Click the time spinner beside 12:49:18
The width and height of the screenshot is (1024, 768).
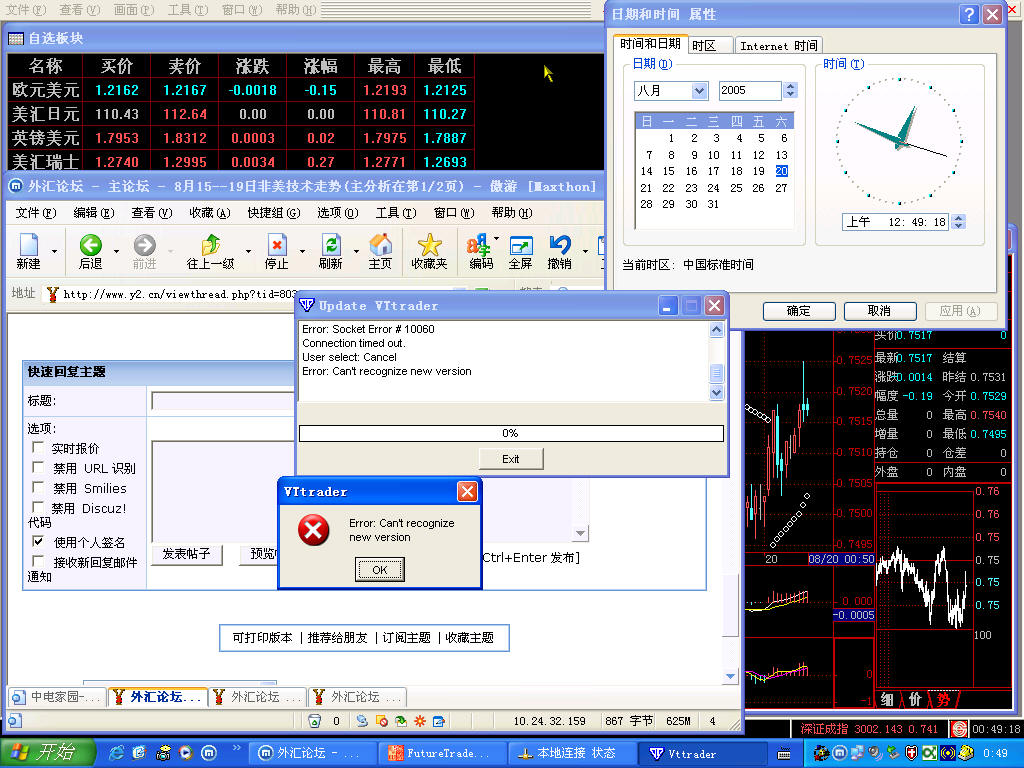point(958,222)
